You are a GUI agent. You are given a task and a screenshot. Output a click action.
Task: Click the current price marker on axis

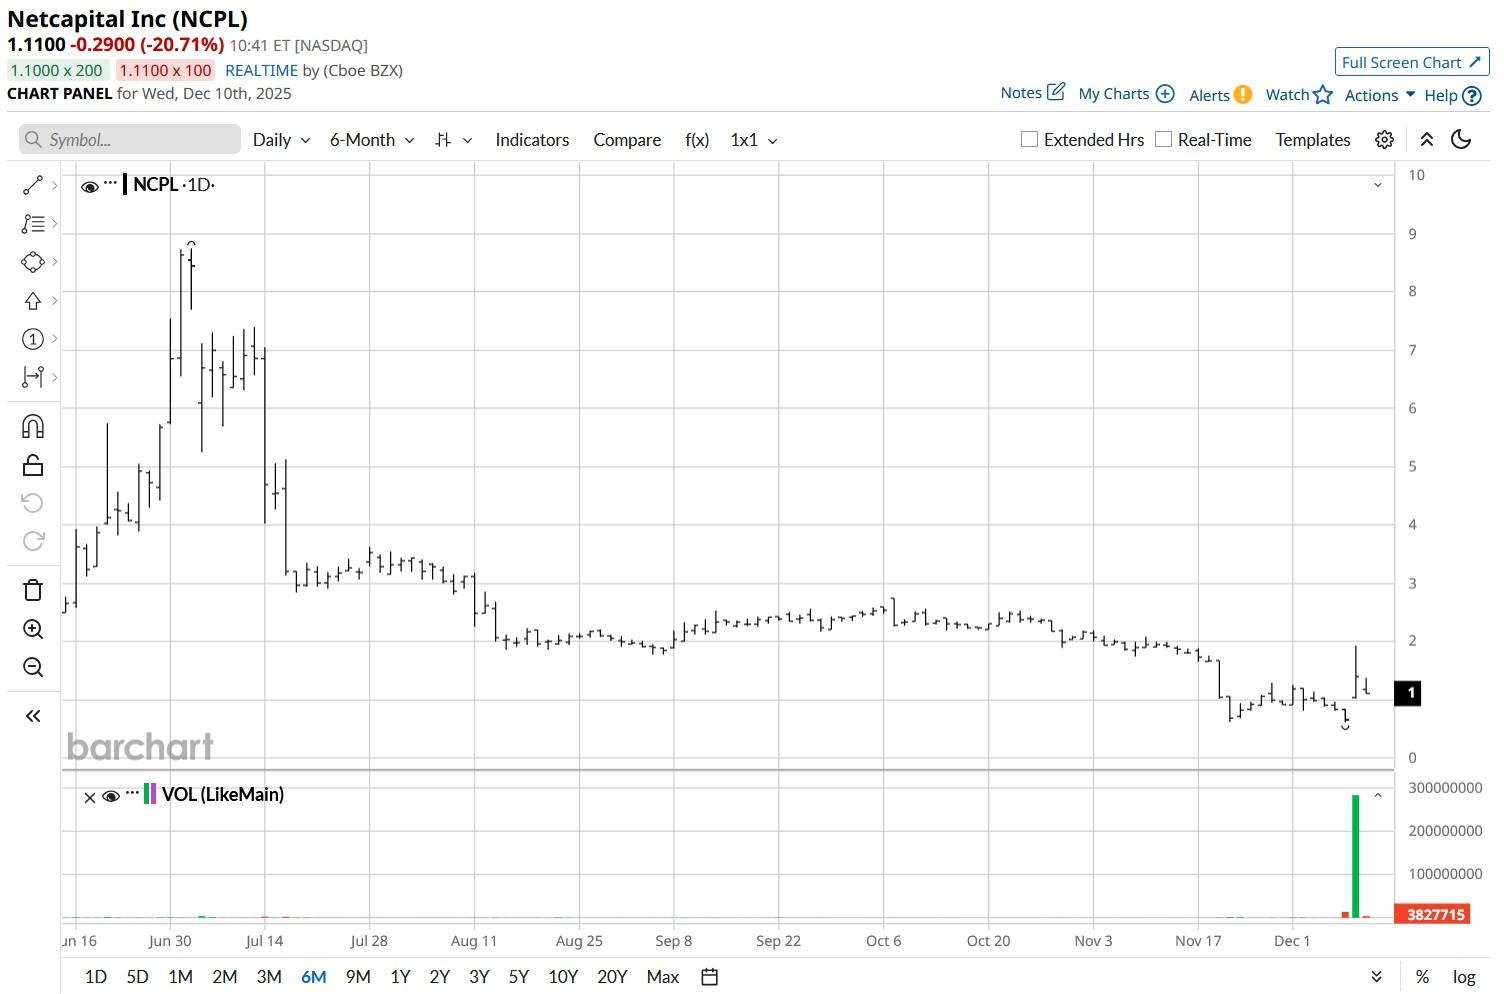pos(1408,693)
